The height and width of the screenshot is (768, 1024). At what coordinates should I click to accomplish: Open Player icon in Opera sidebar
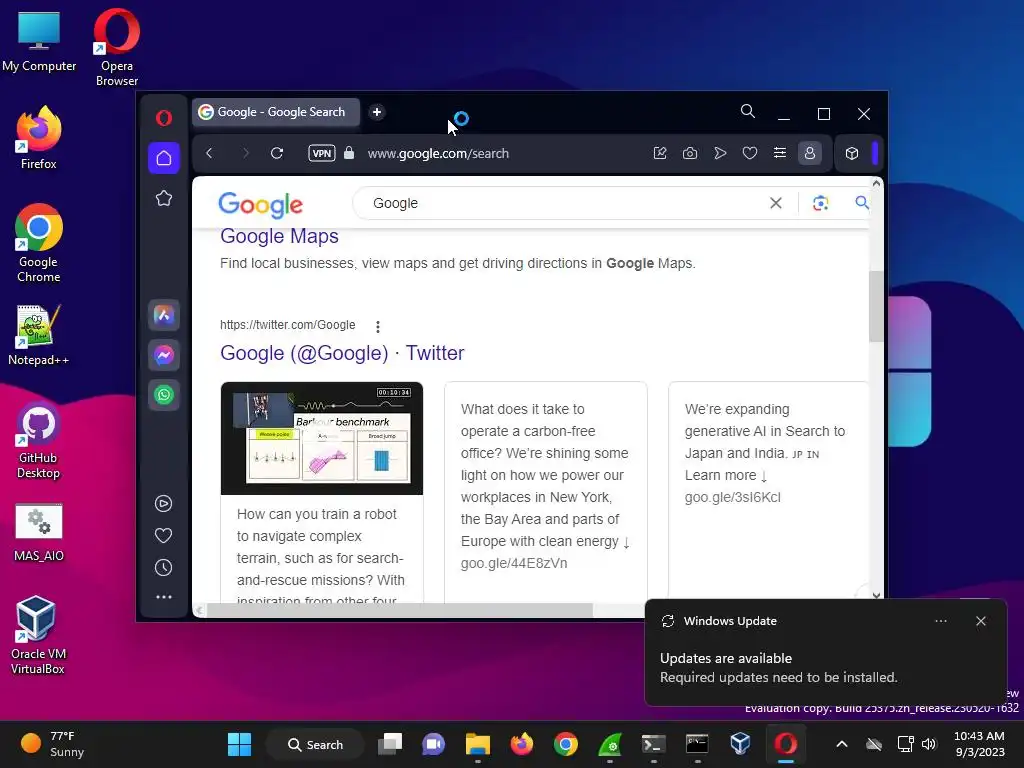pos(163,504)
